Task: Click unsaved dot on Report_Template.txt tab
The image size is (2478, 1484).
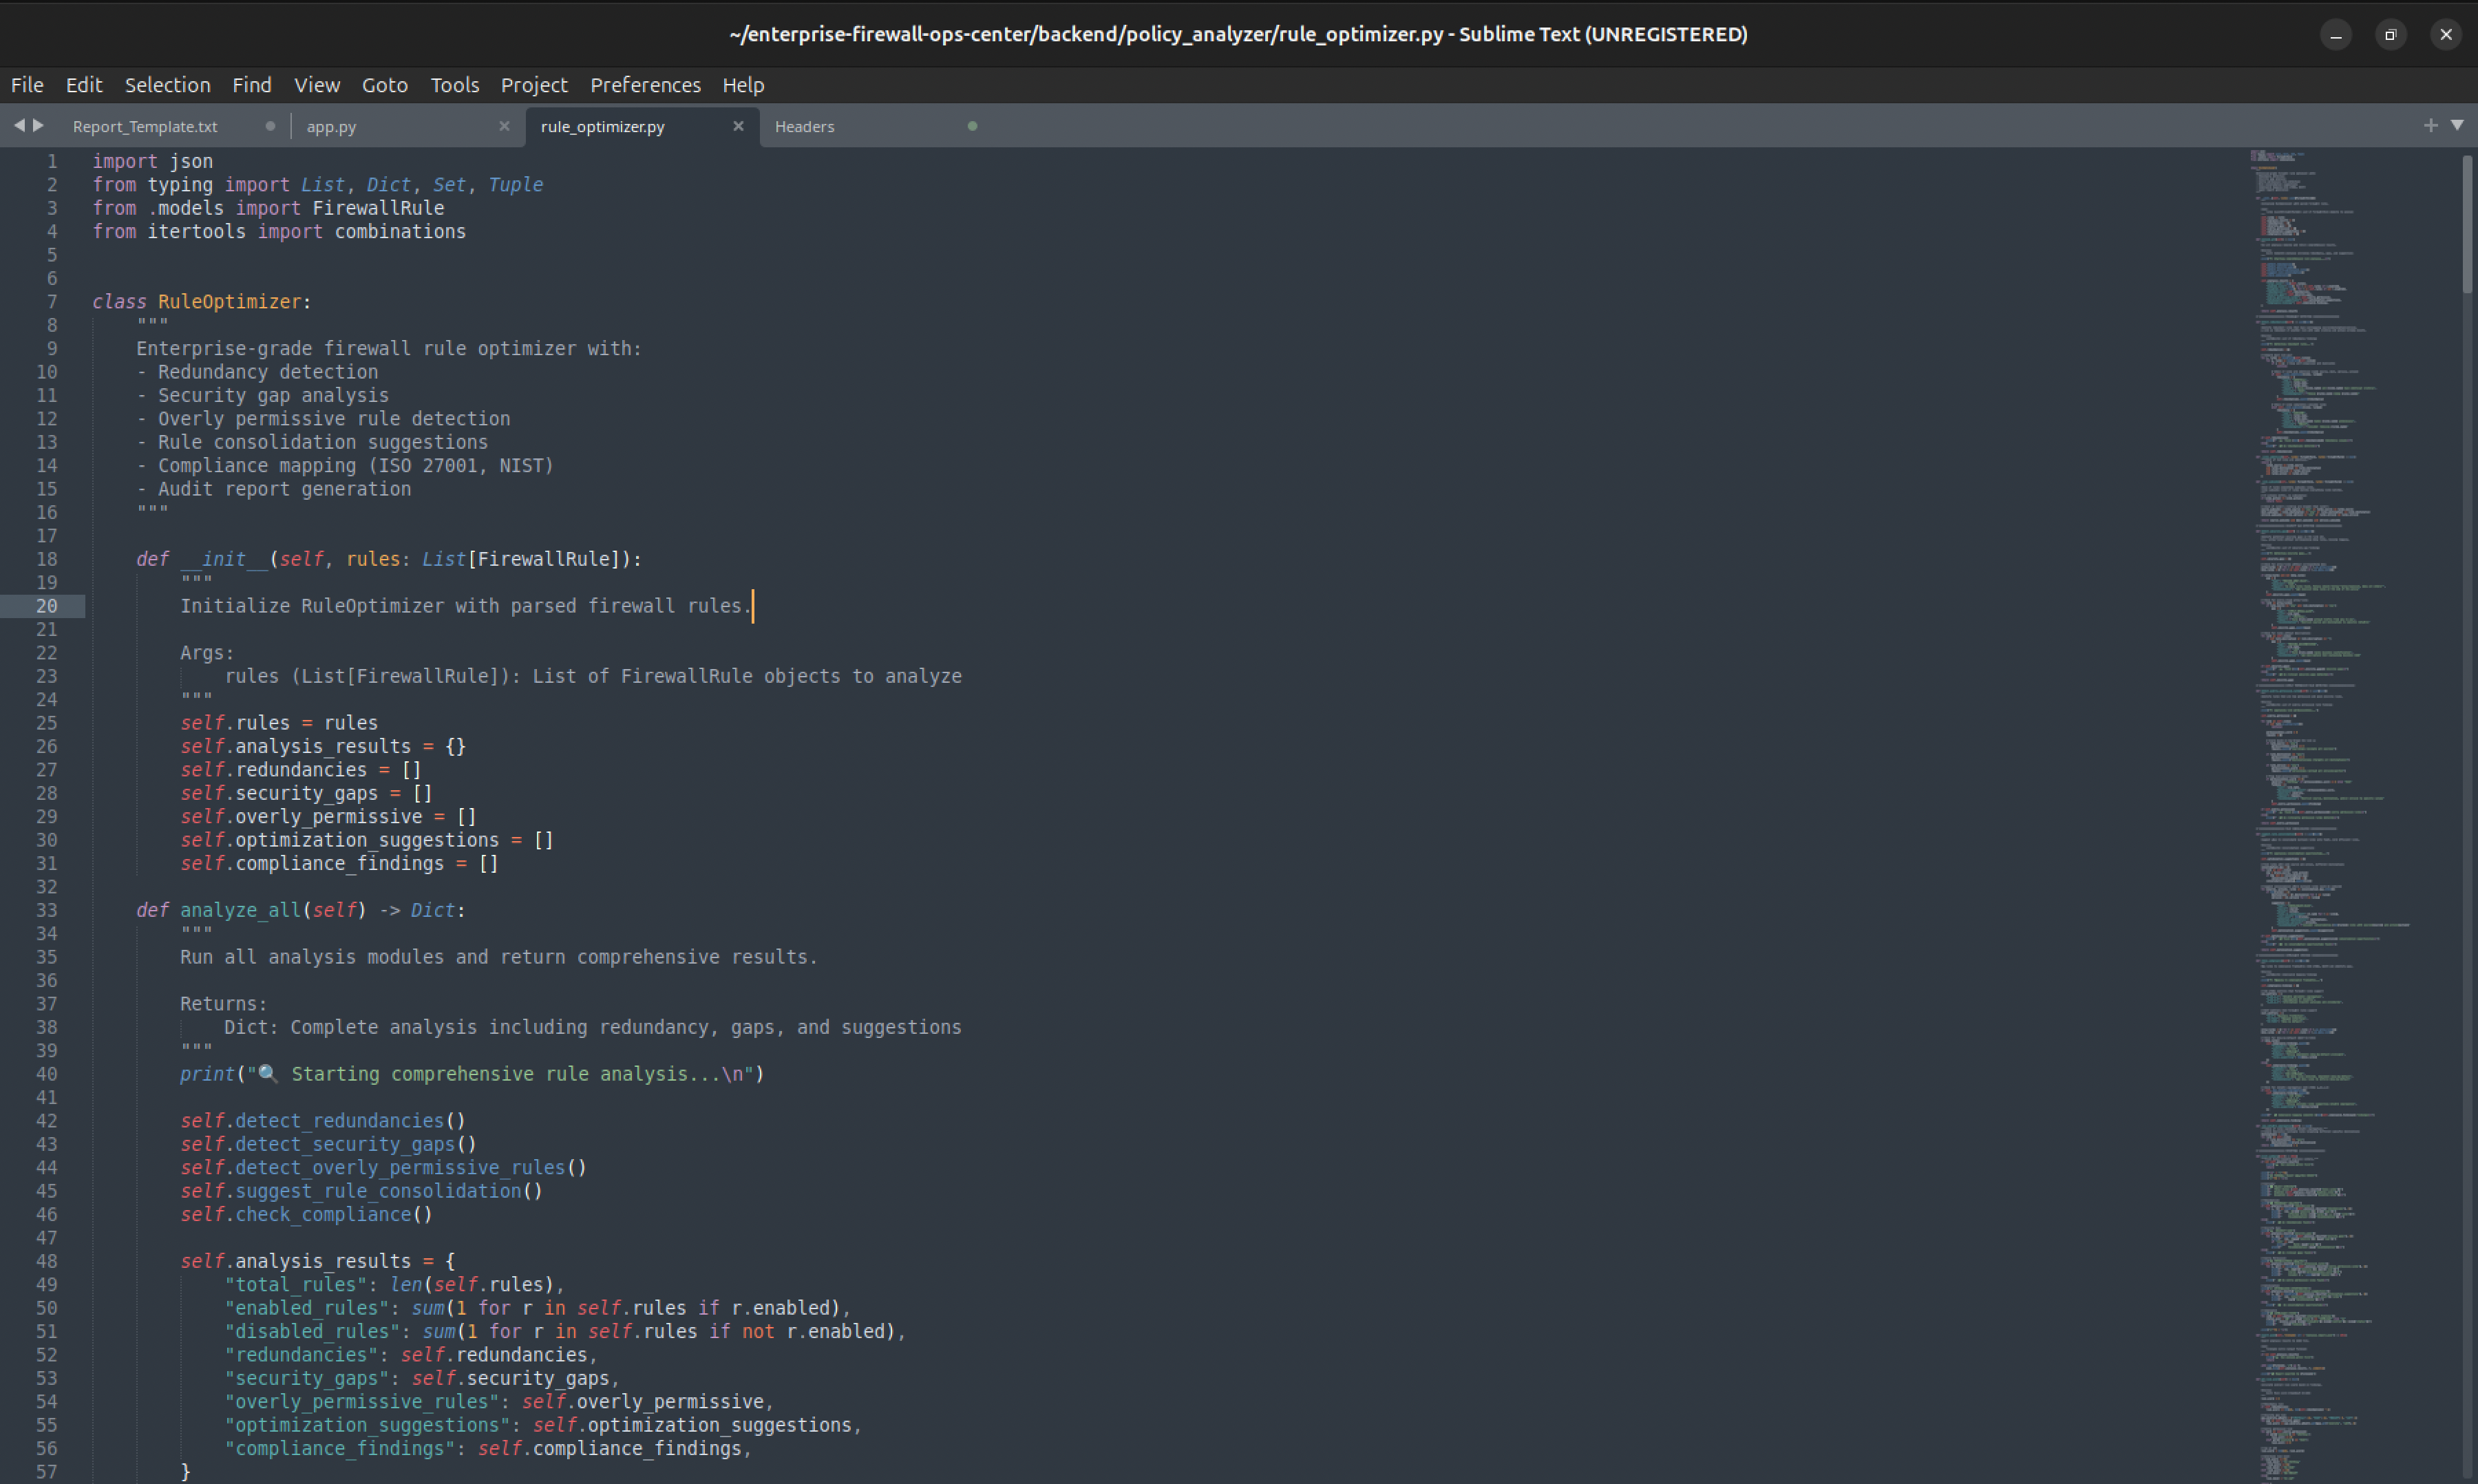Action: click(270, 126)
